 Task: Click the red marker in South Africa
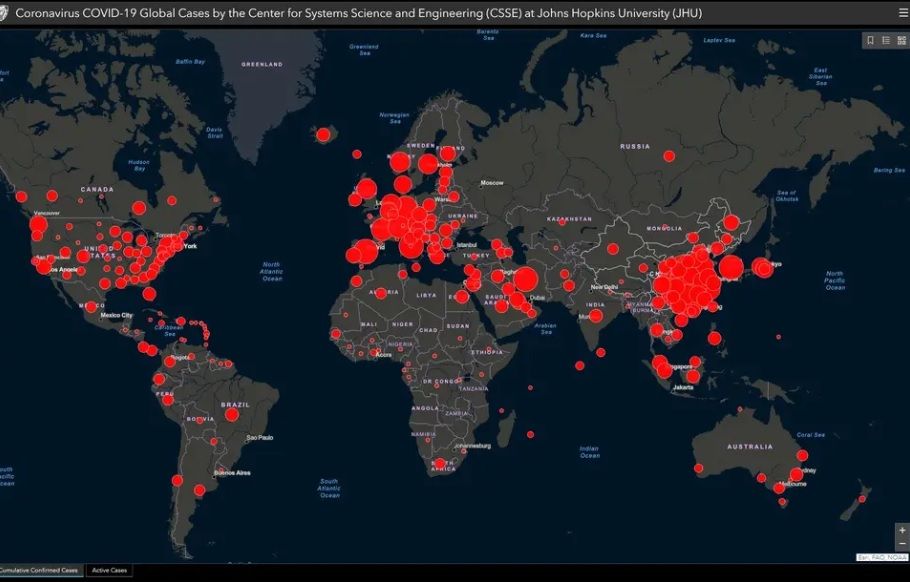440,464
